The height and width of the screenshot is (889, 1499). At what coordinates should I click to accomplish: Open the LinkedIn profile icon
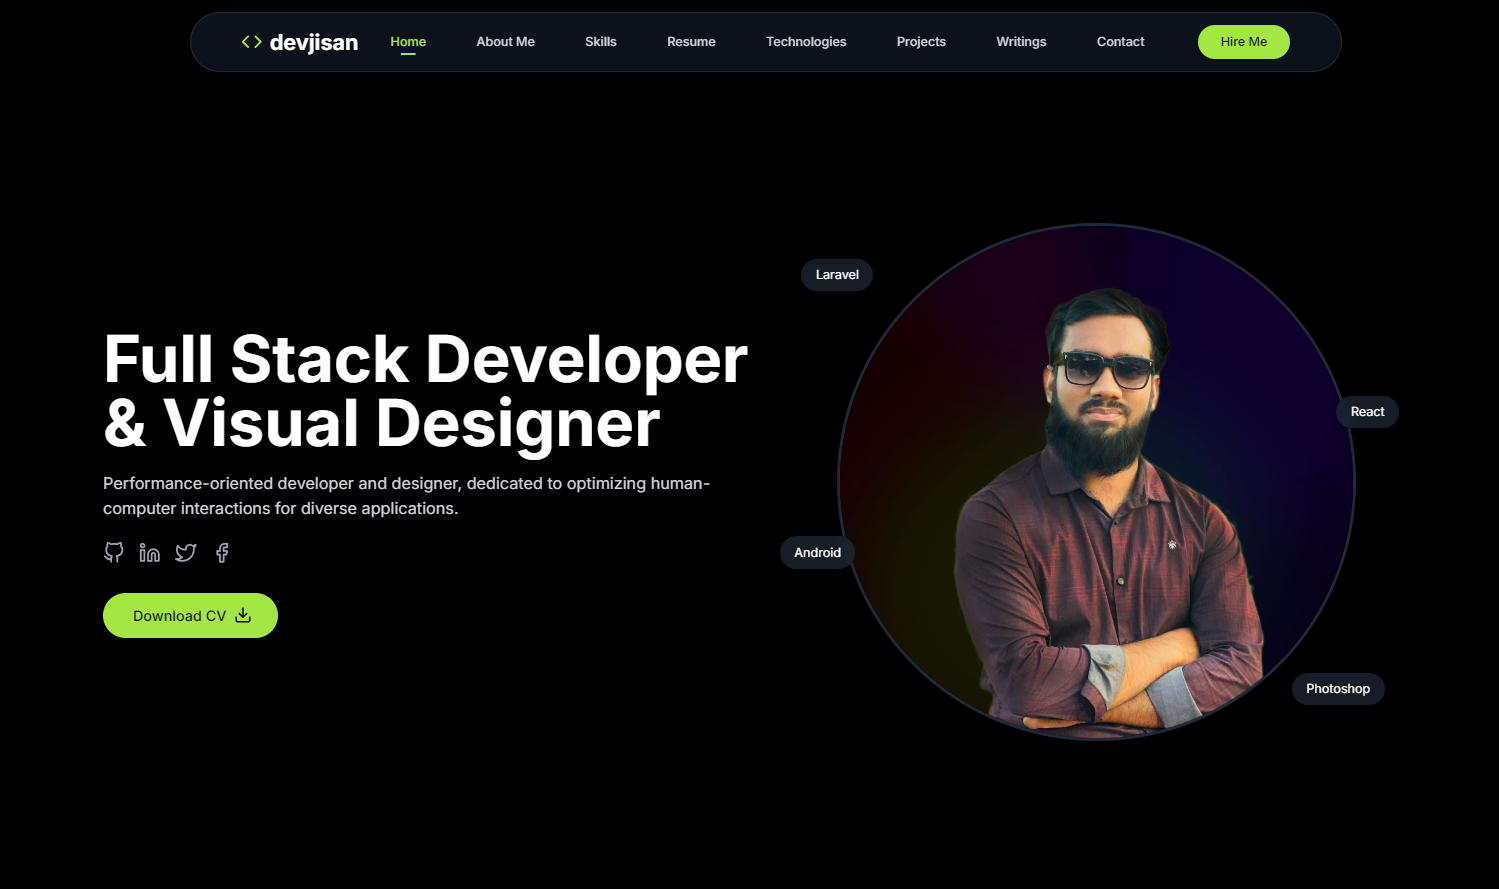(149, 552)
